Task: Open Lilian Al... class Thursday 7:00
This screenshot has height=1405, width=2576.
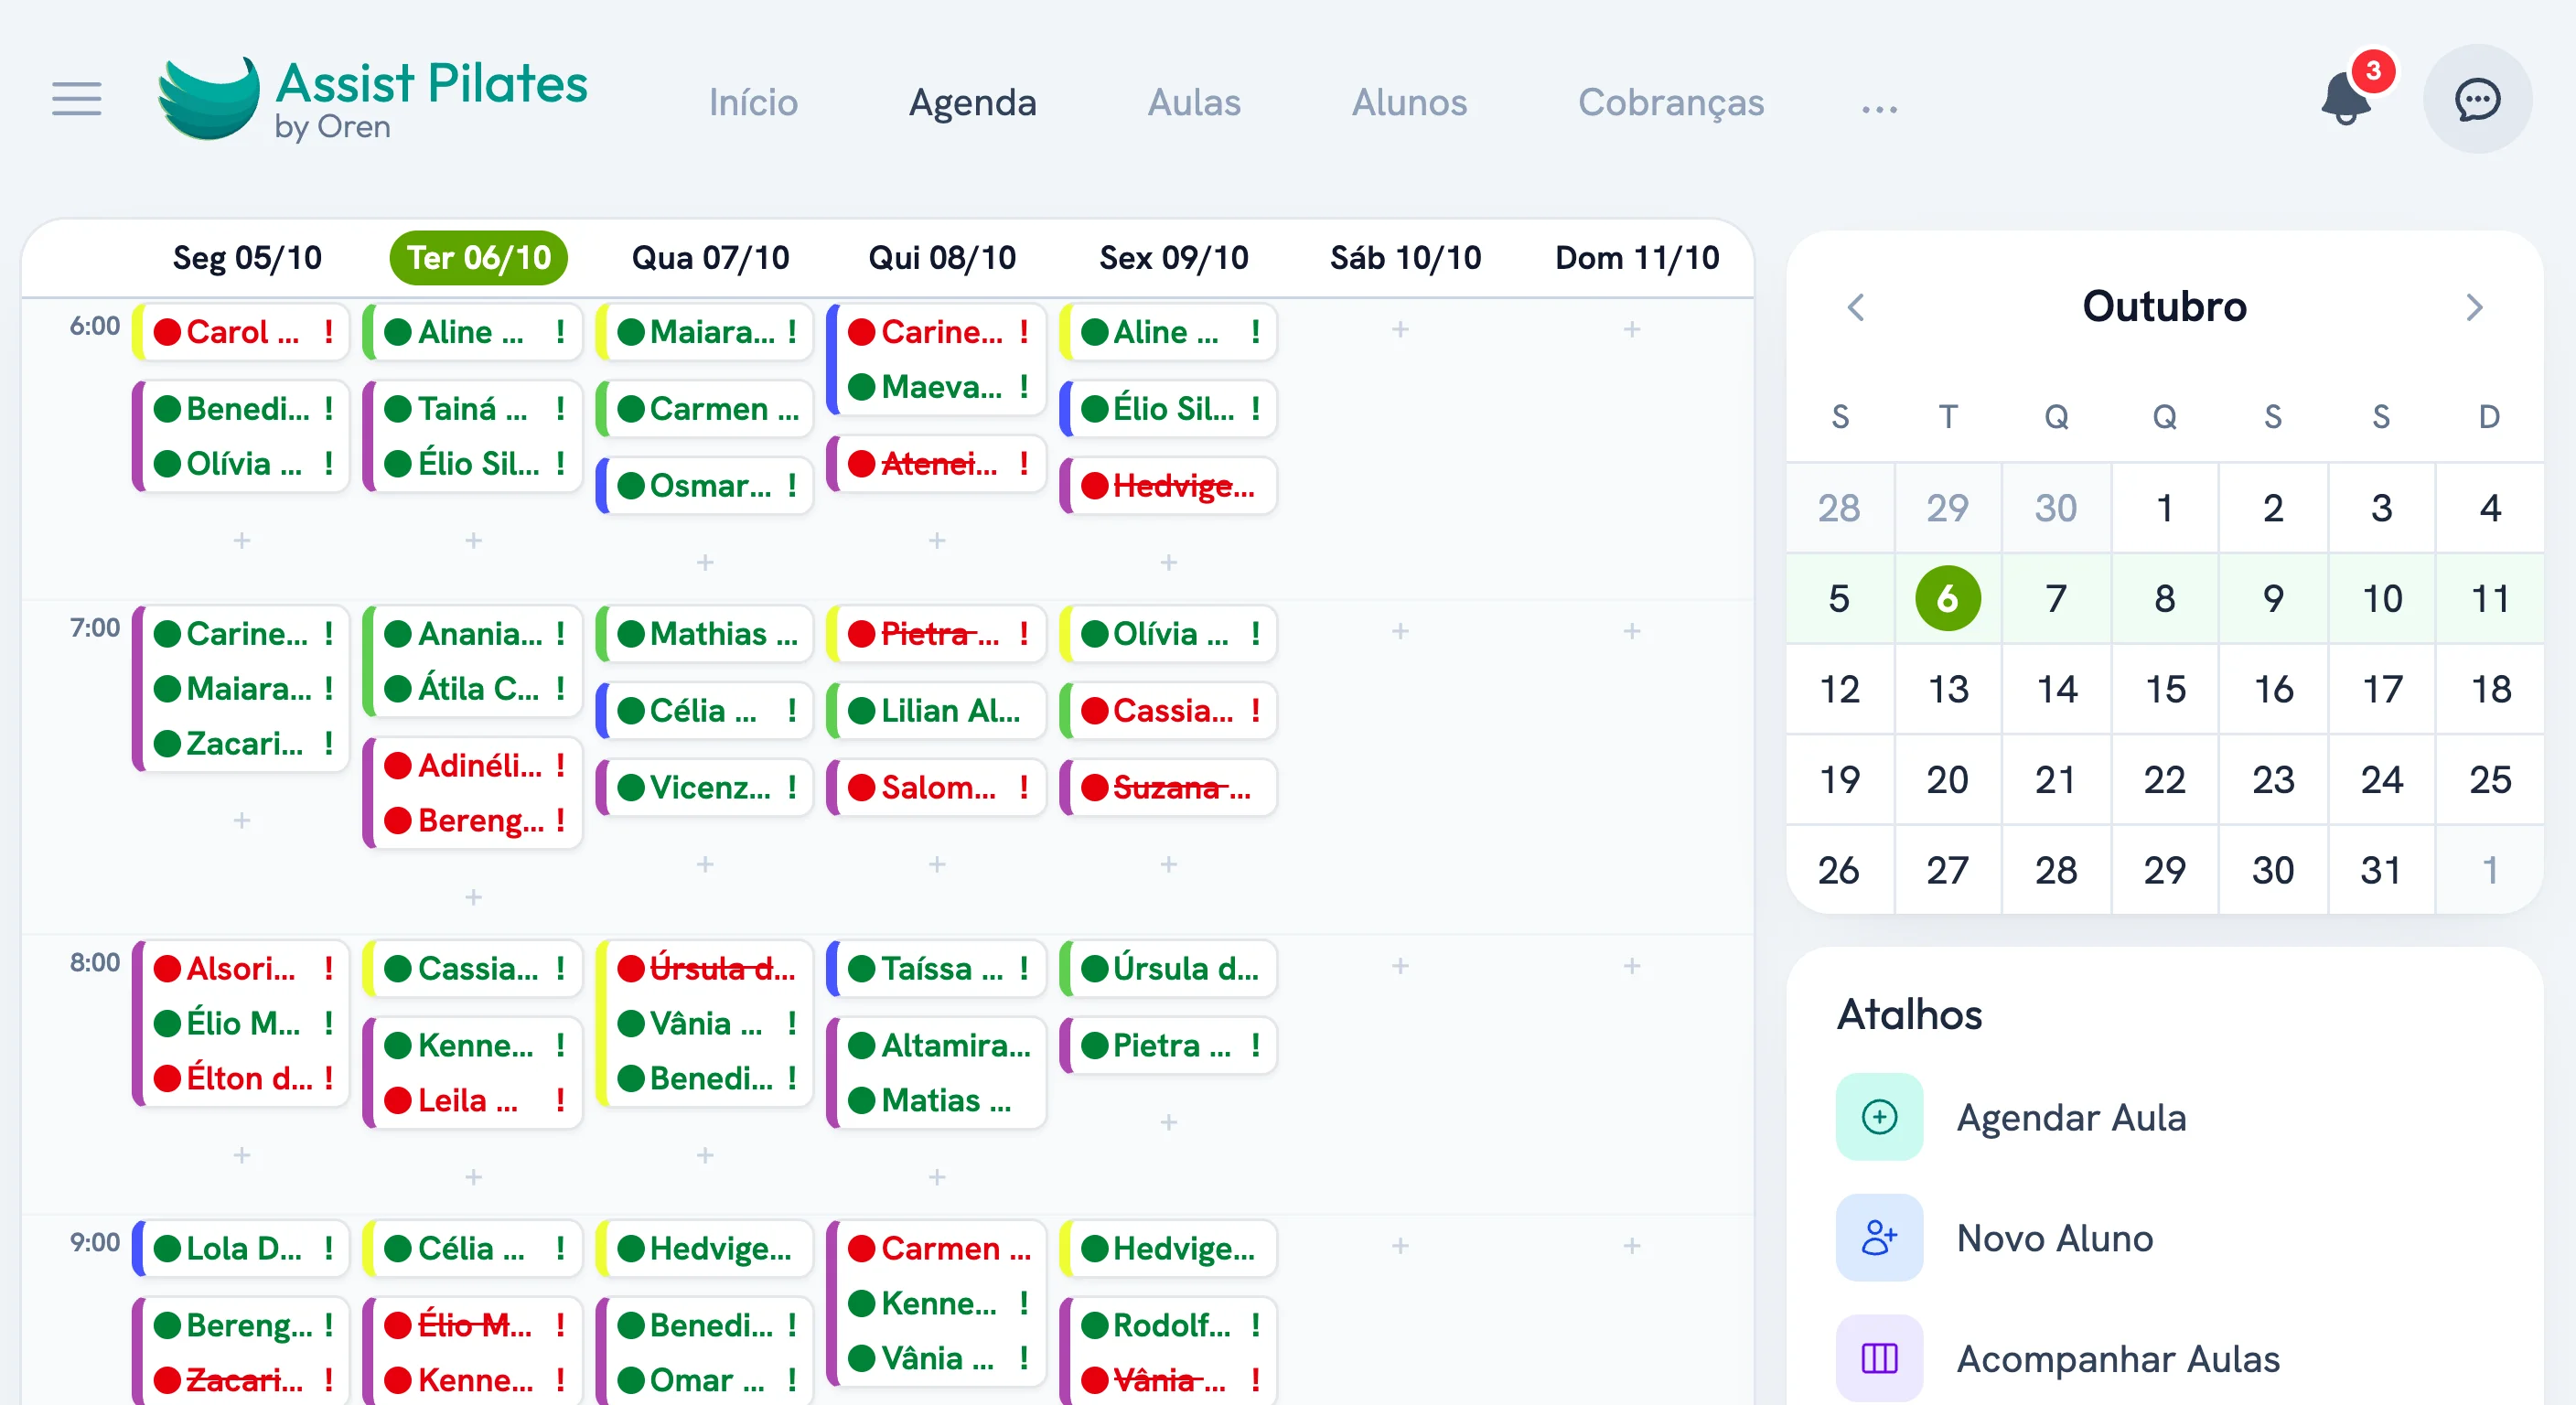Action: coord(937,710)
